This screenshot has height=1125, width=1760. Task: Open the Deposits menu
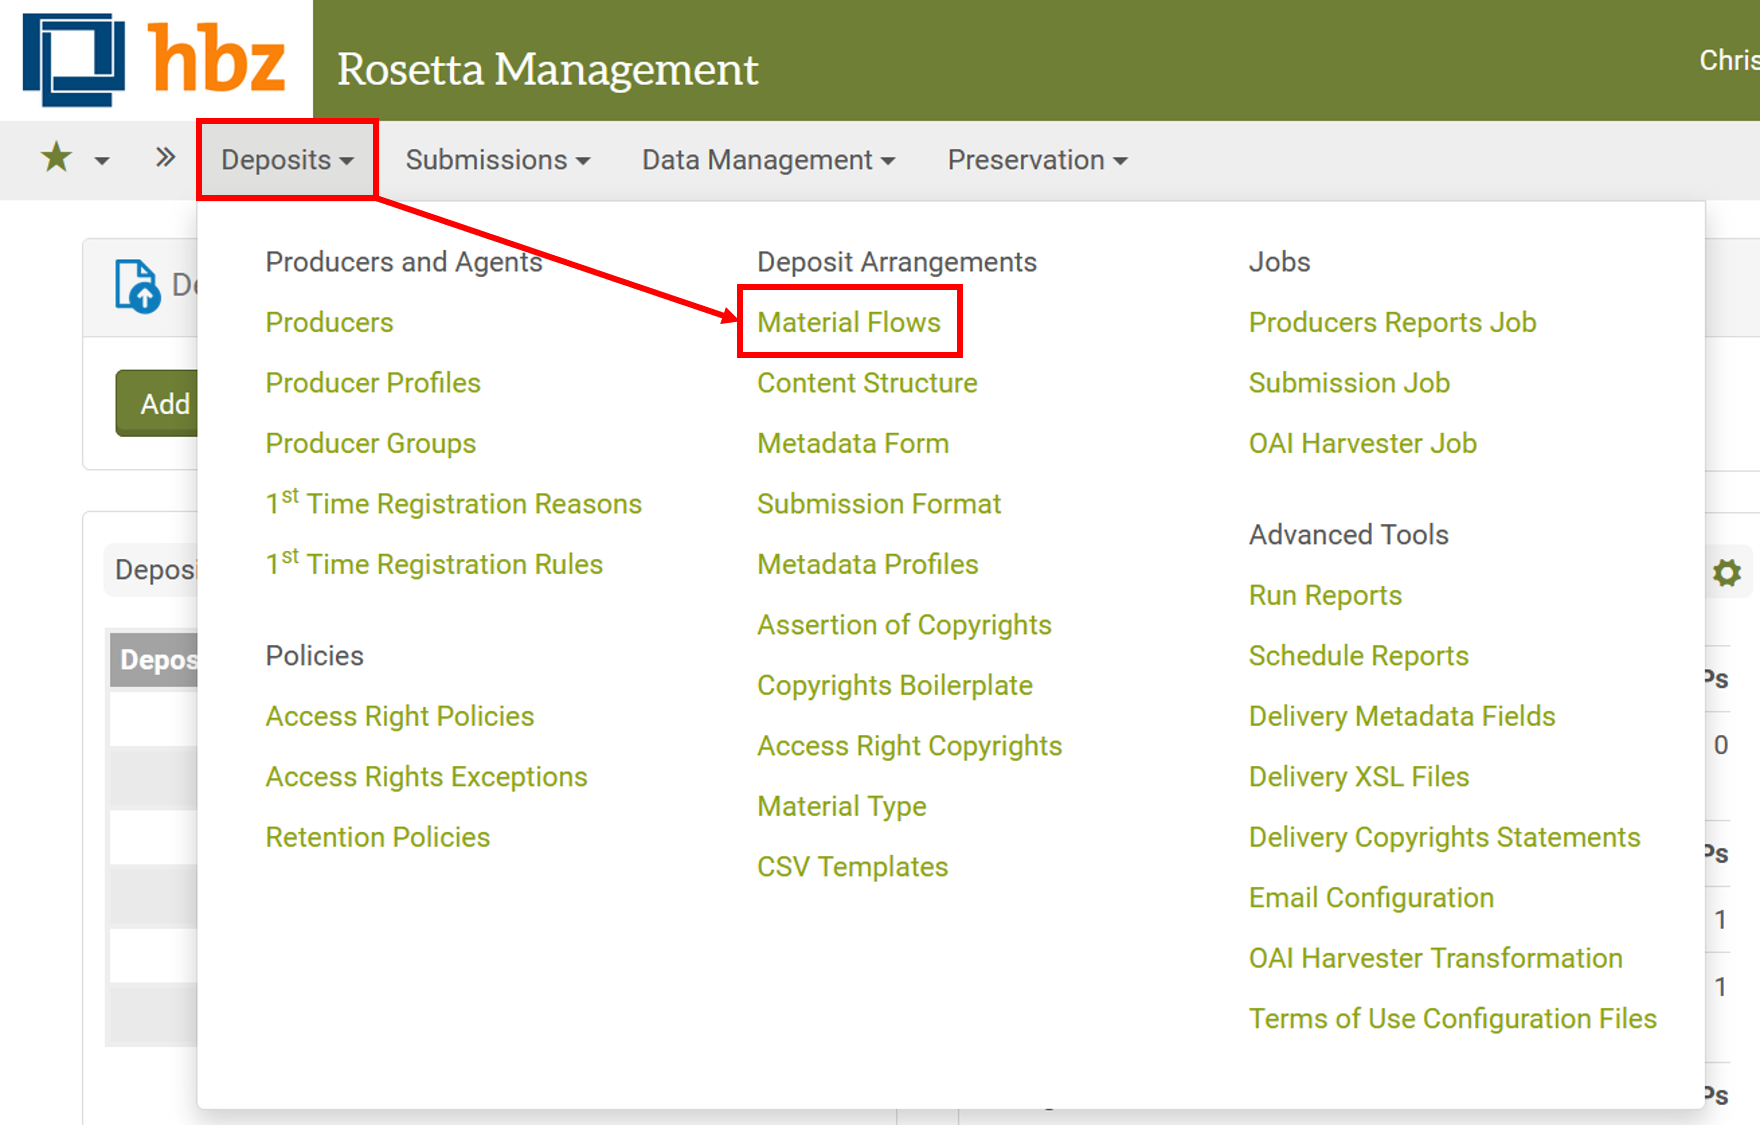point(286,159)
